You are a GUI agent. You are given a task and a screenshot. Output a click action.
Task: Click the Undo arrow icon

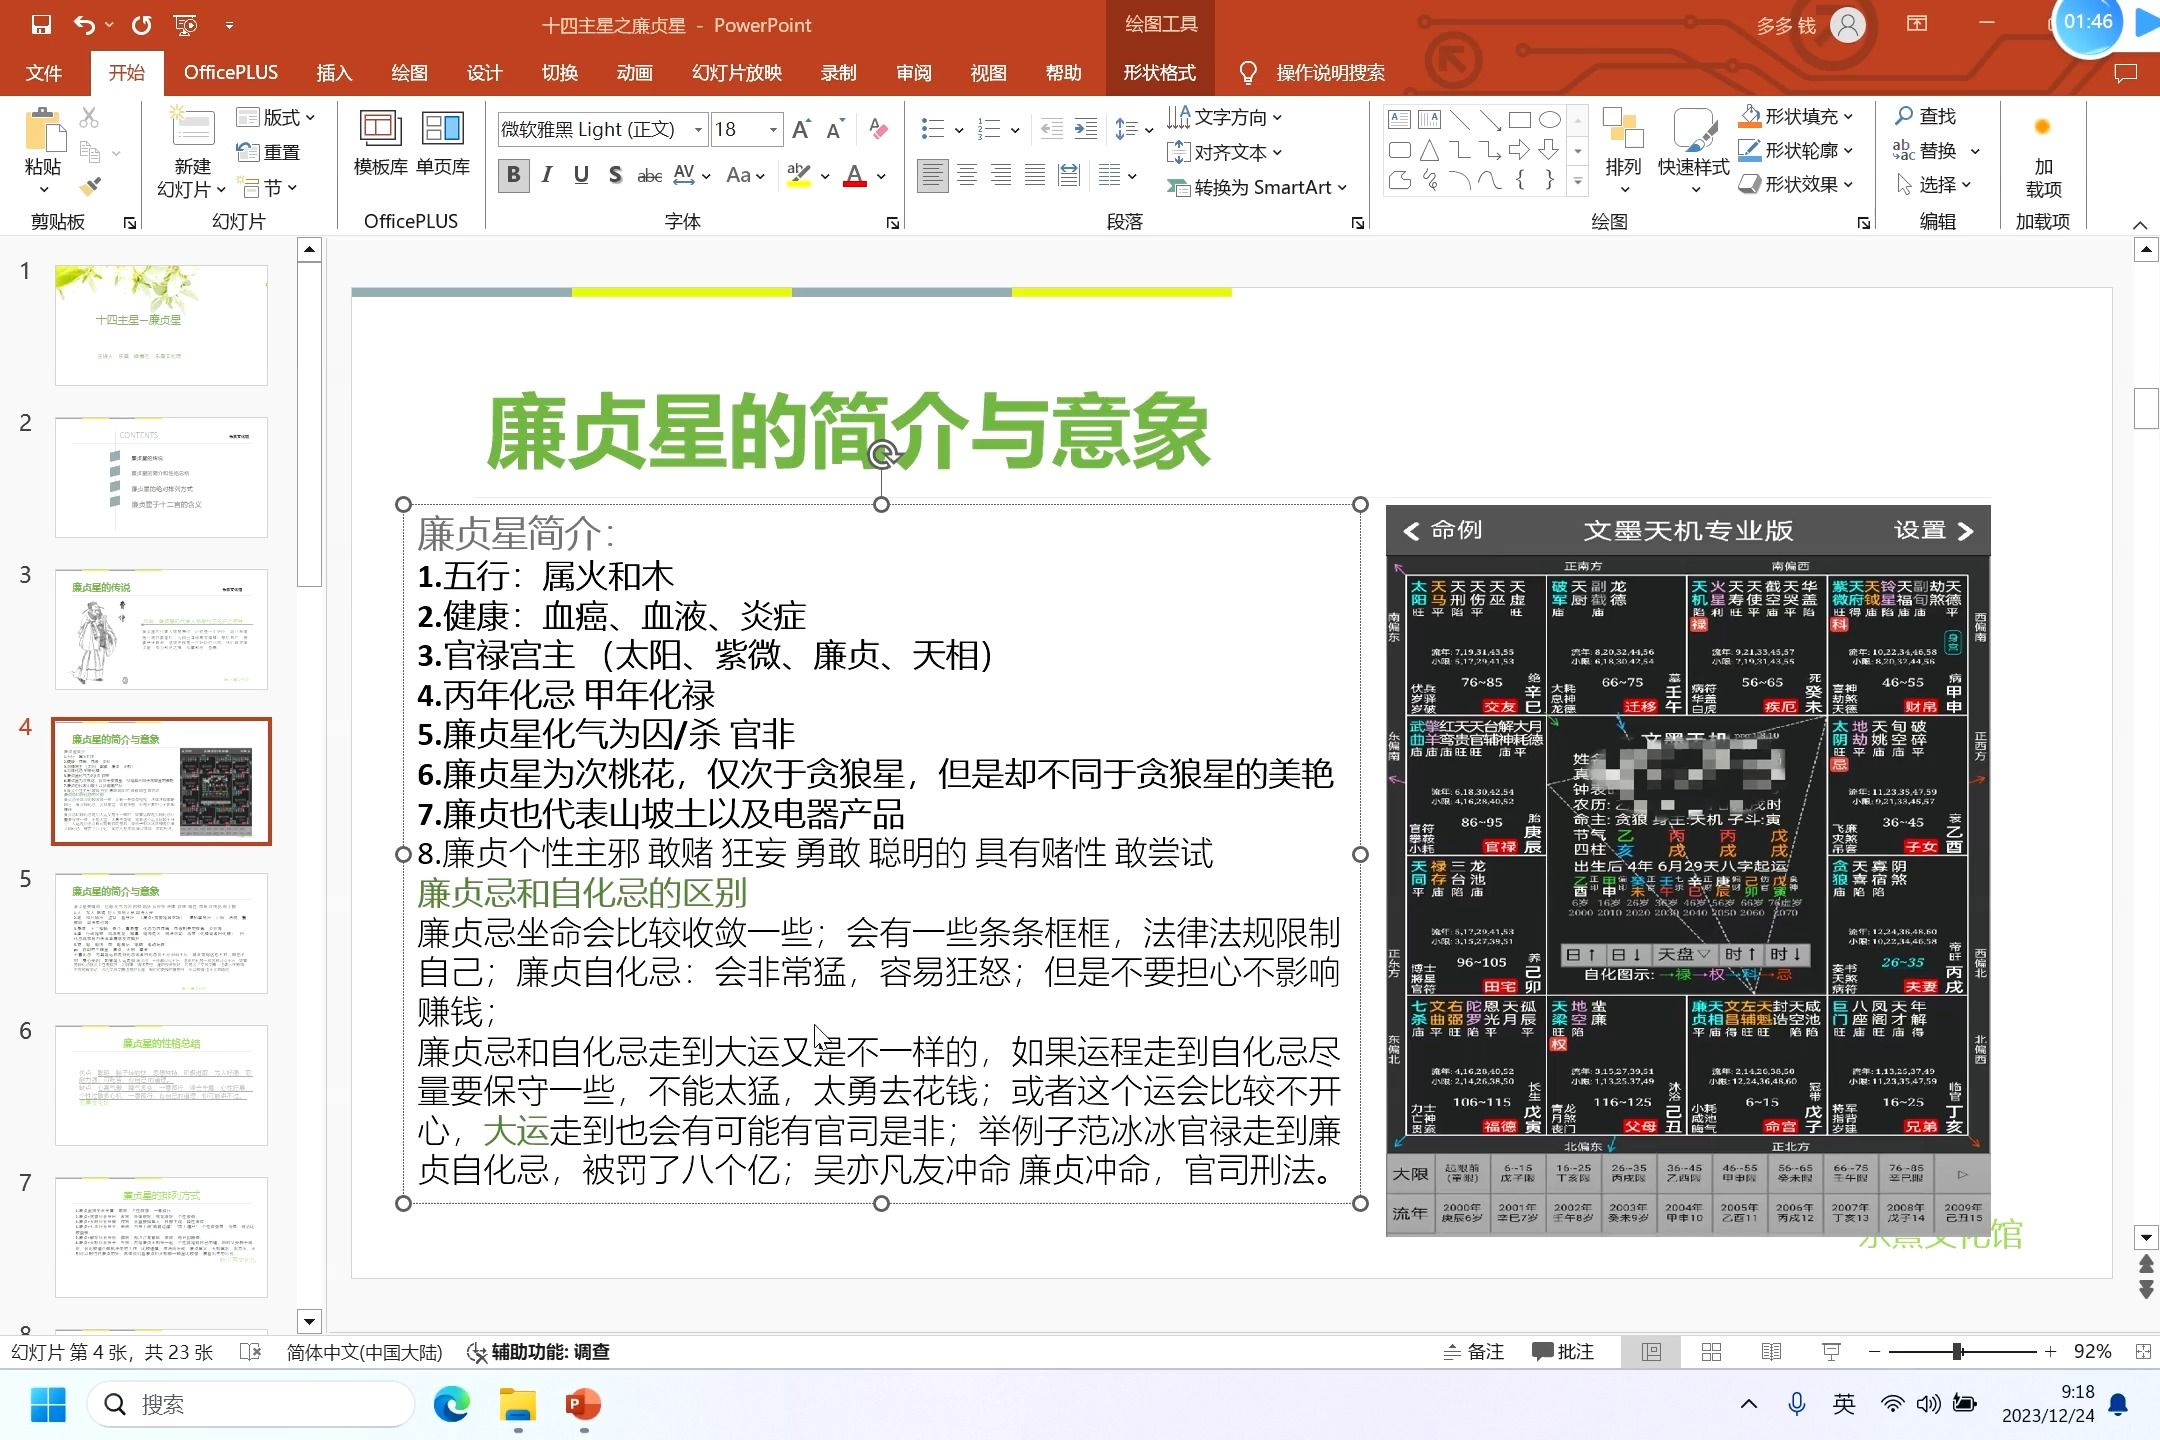click(x=85, y=25)
